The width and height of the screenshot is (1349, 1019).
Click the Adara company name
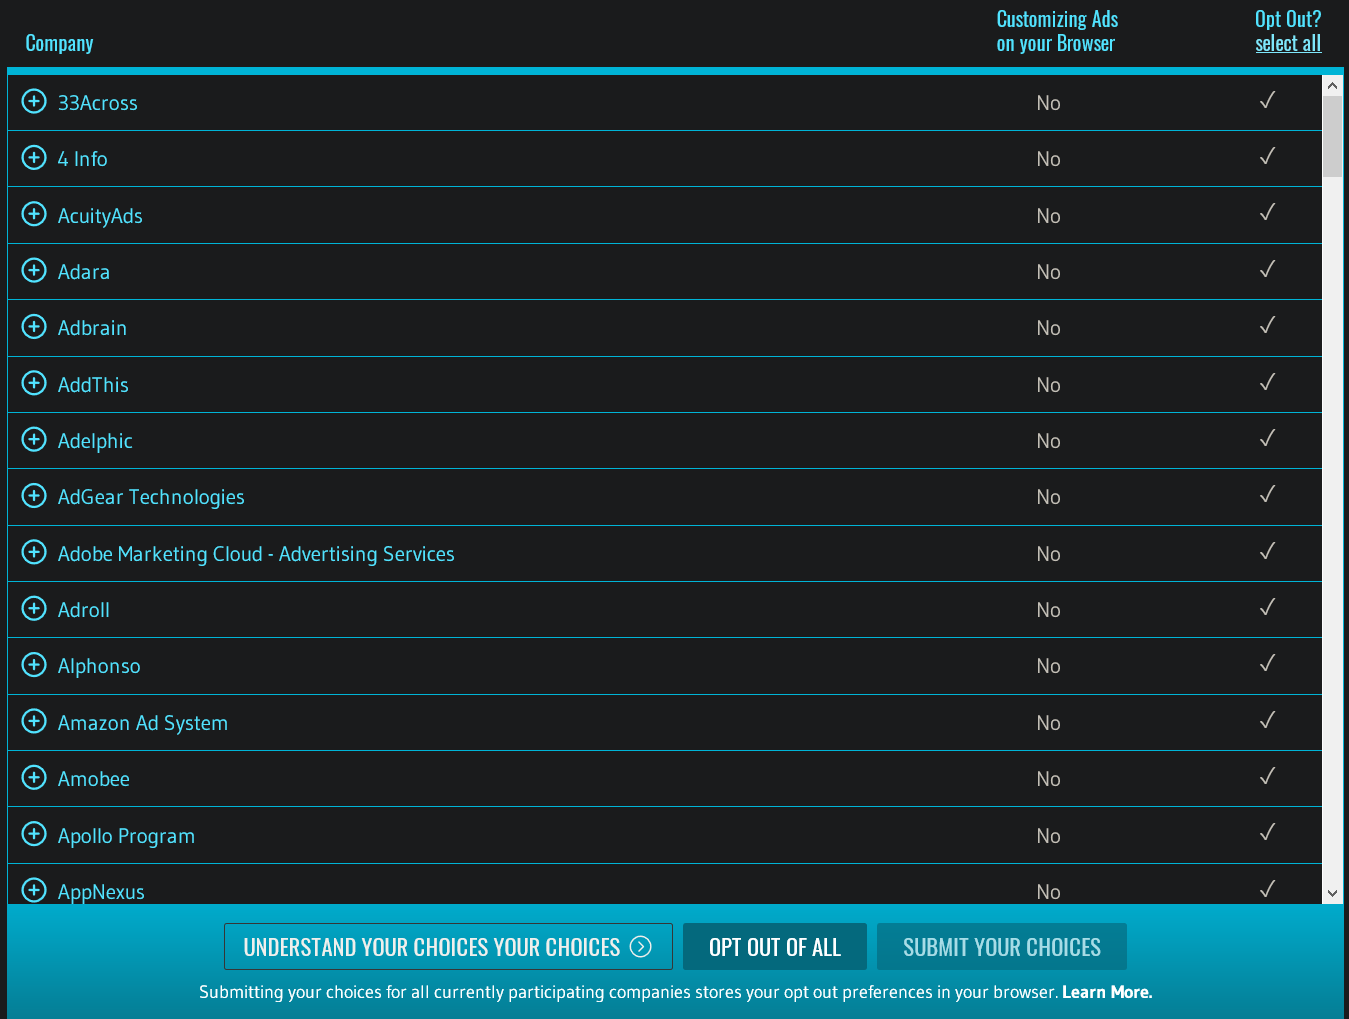(84, 272)
